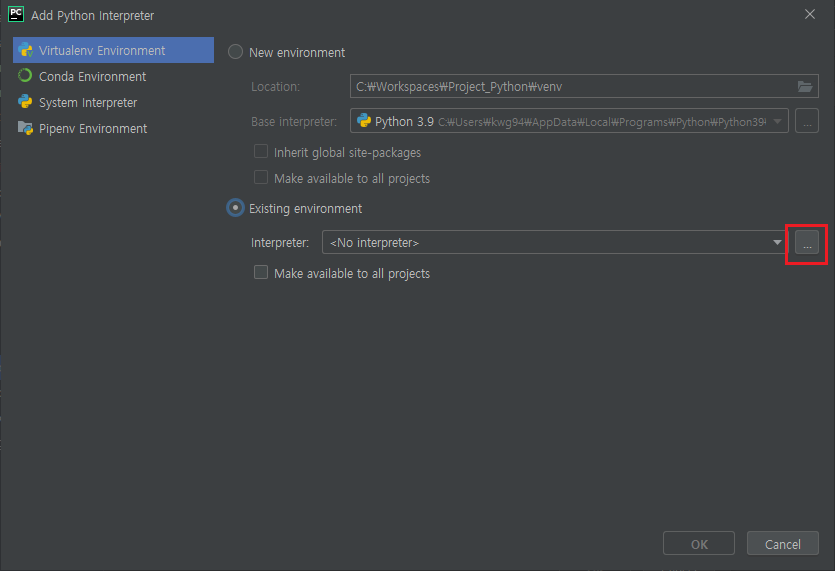The width and height of the screenshot is (835, 571).
Task: Browse base interpreter with ellipsis button
Action: pyautogui.click(x=807, y=121)
